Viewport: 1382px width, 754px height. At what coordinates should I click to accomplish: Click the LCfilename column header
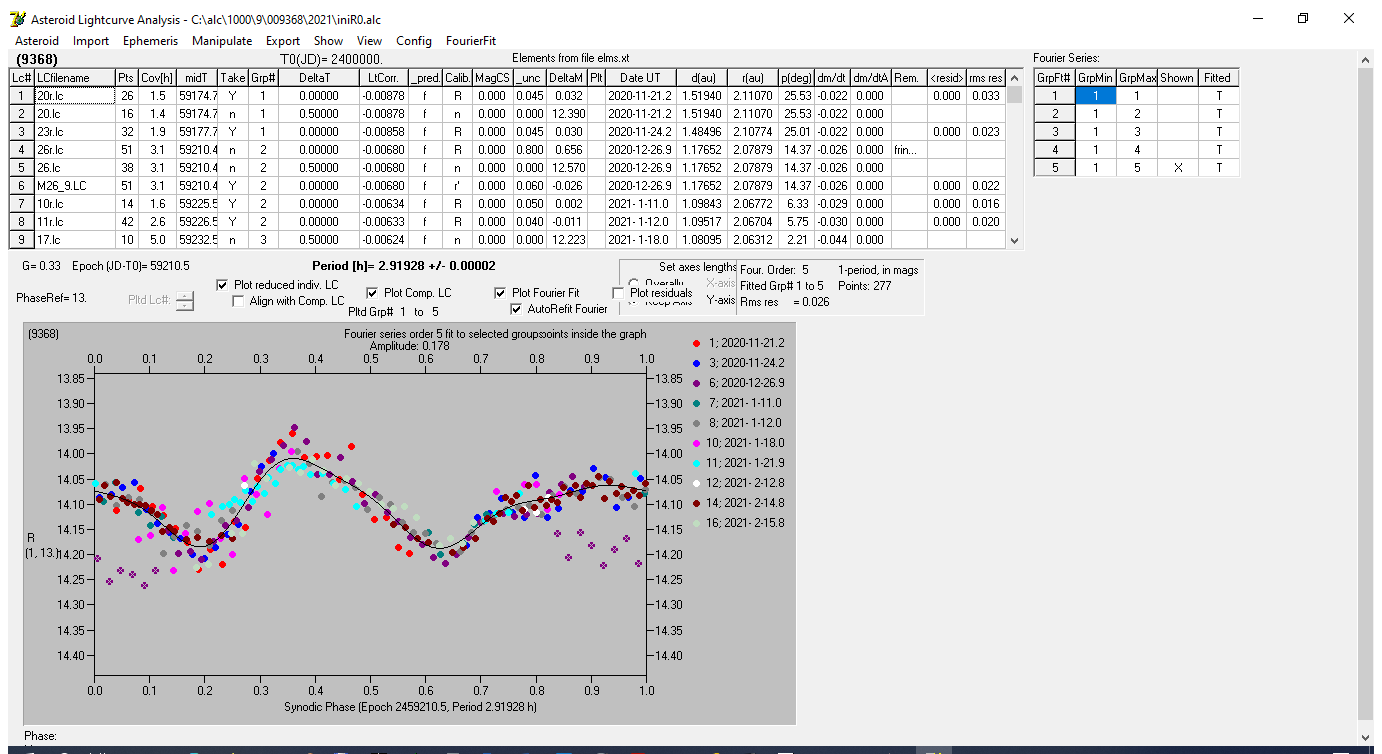coord(74,78)
